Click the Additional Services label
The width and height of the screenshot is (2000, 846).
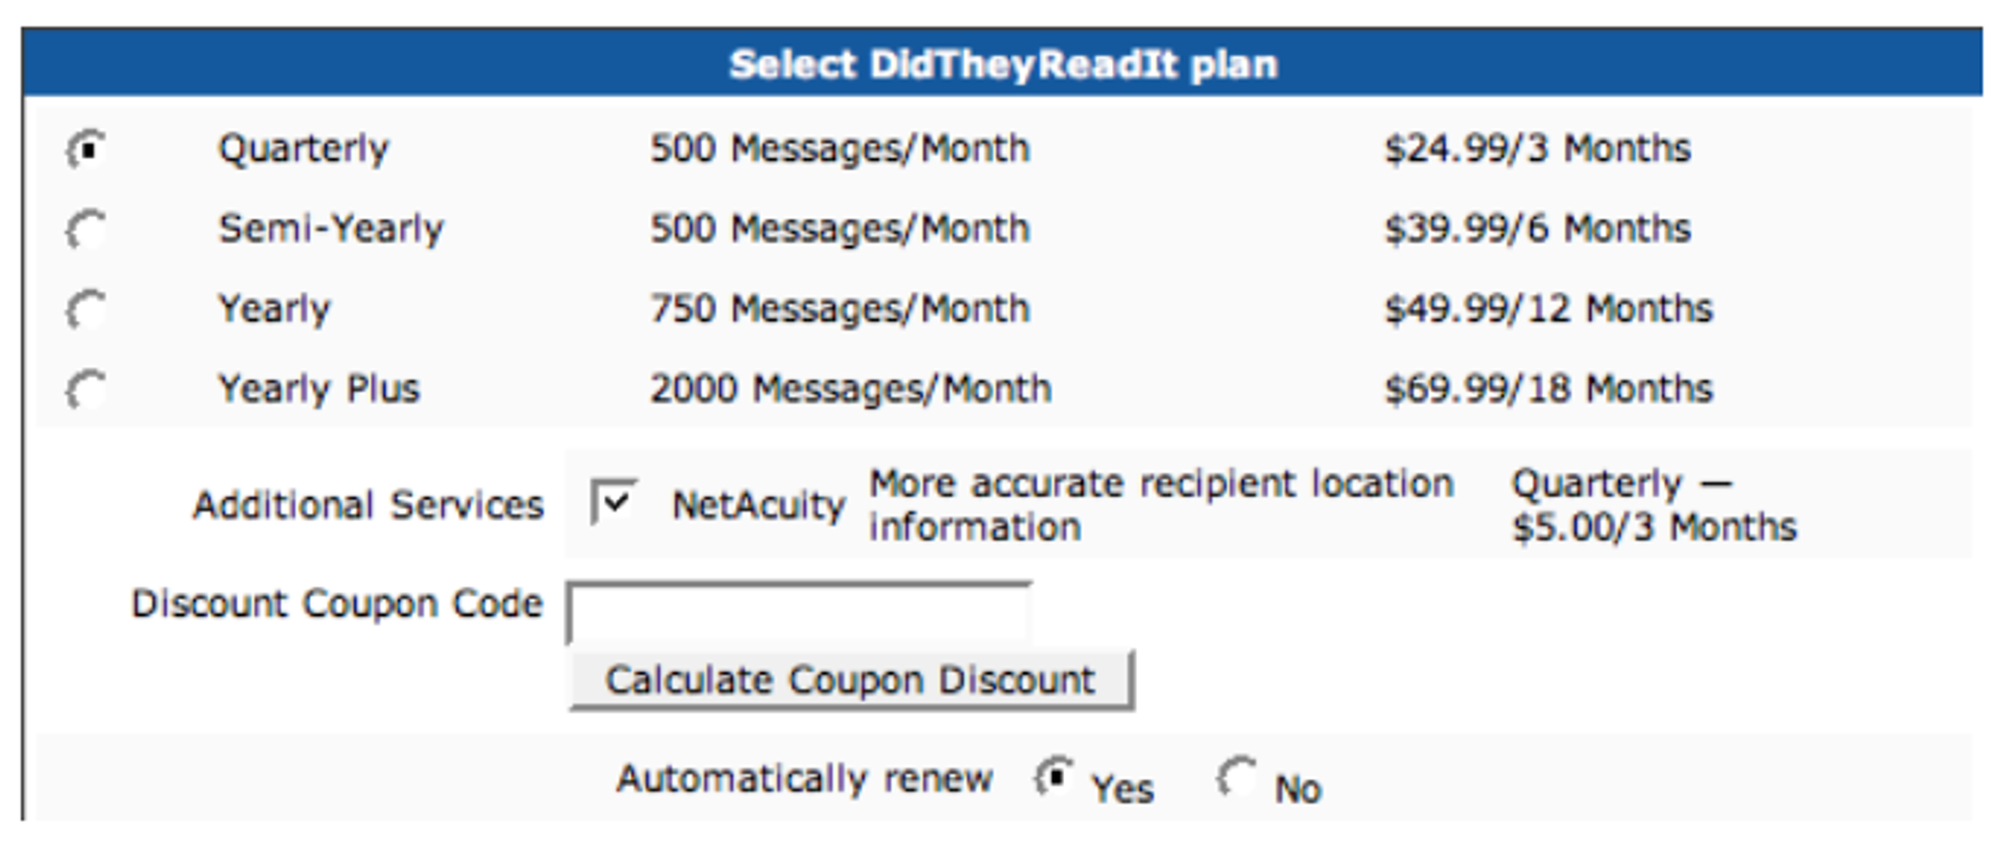[368, 505]
